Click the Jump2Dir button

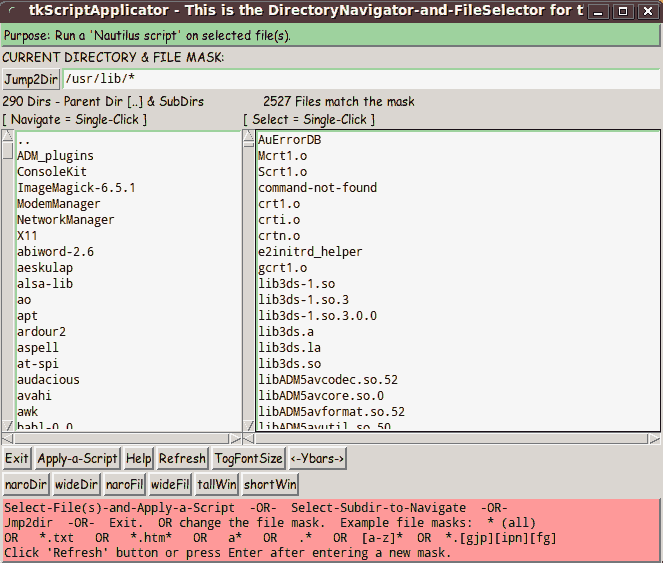coord(31,79)
